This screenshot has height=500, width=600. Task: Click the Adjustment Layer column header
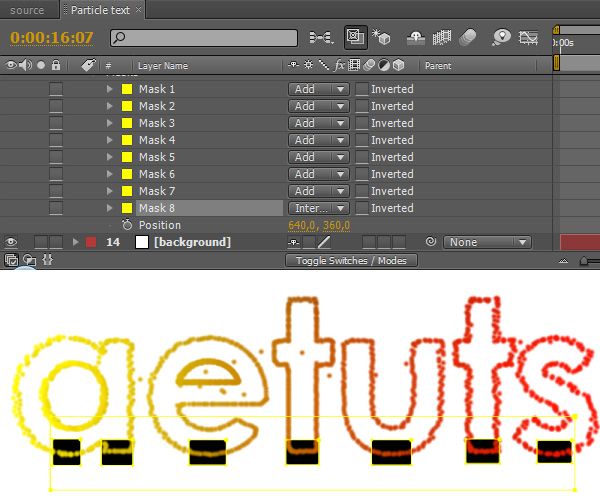point(384,65)
